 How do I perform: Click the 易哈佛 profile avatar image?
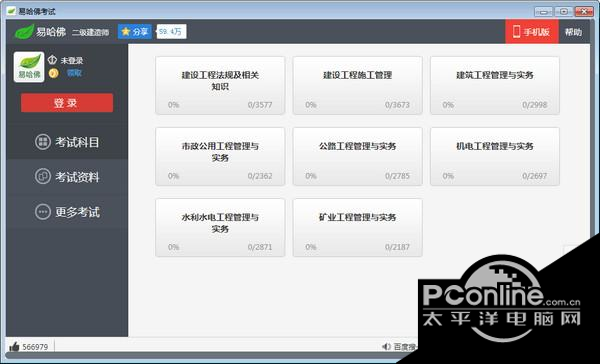point(29,67)
